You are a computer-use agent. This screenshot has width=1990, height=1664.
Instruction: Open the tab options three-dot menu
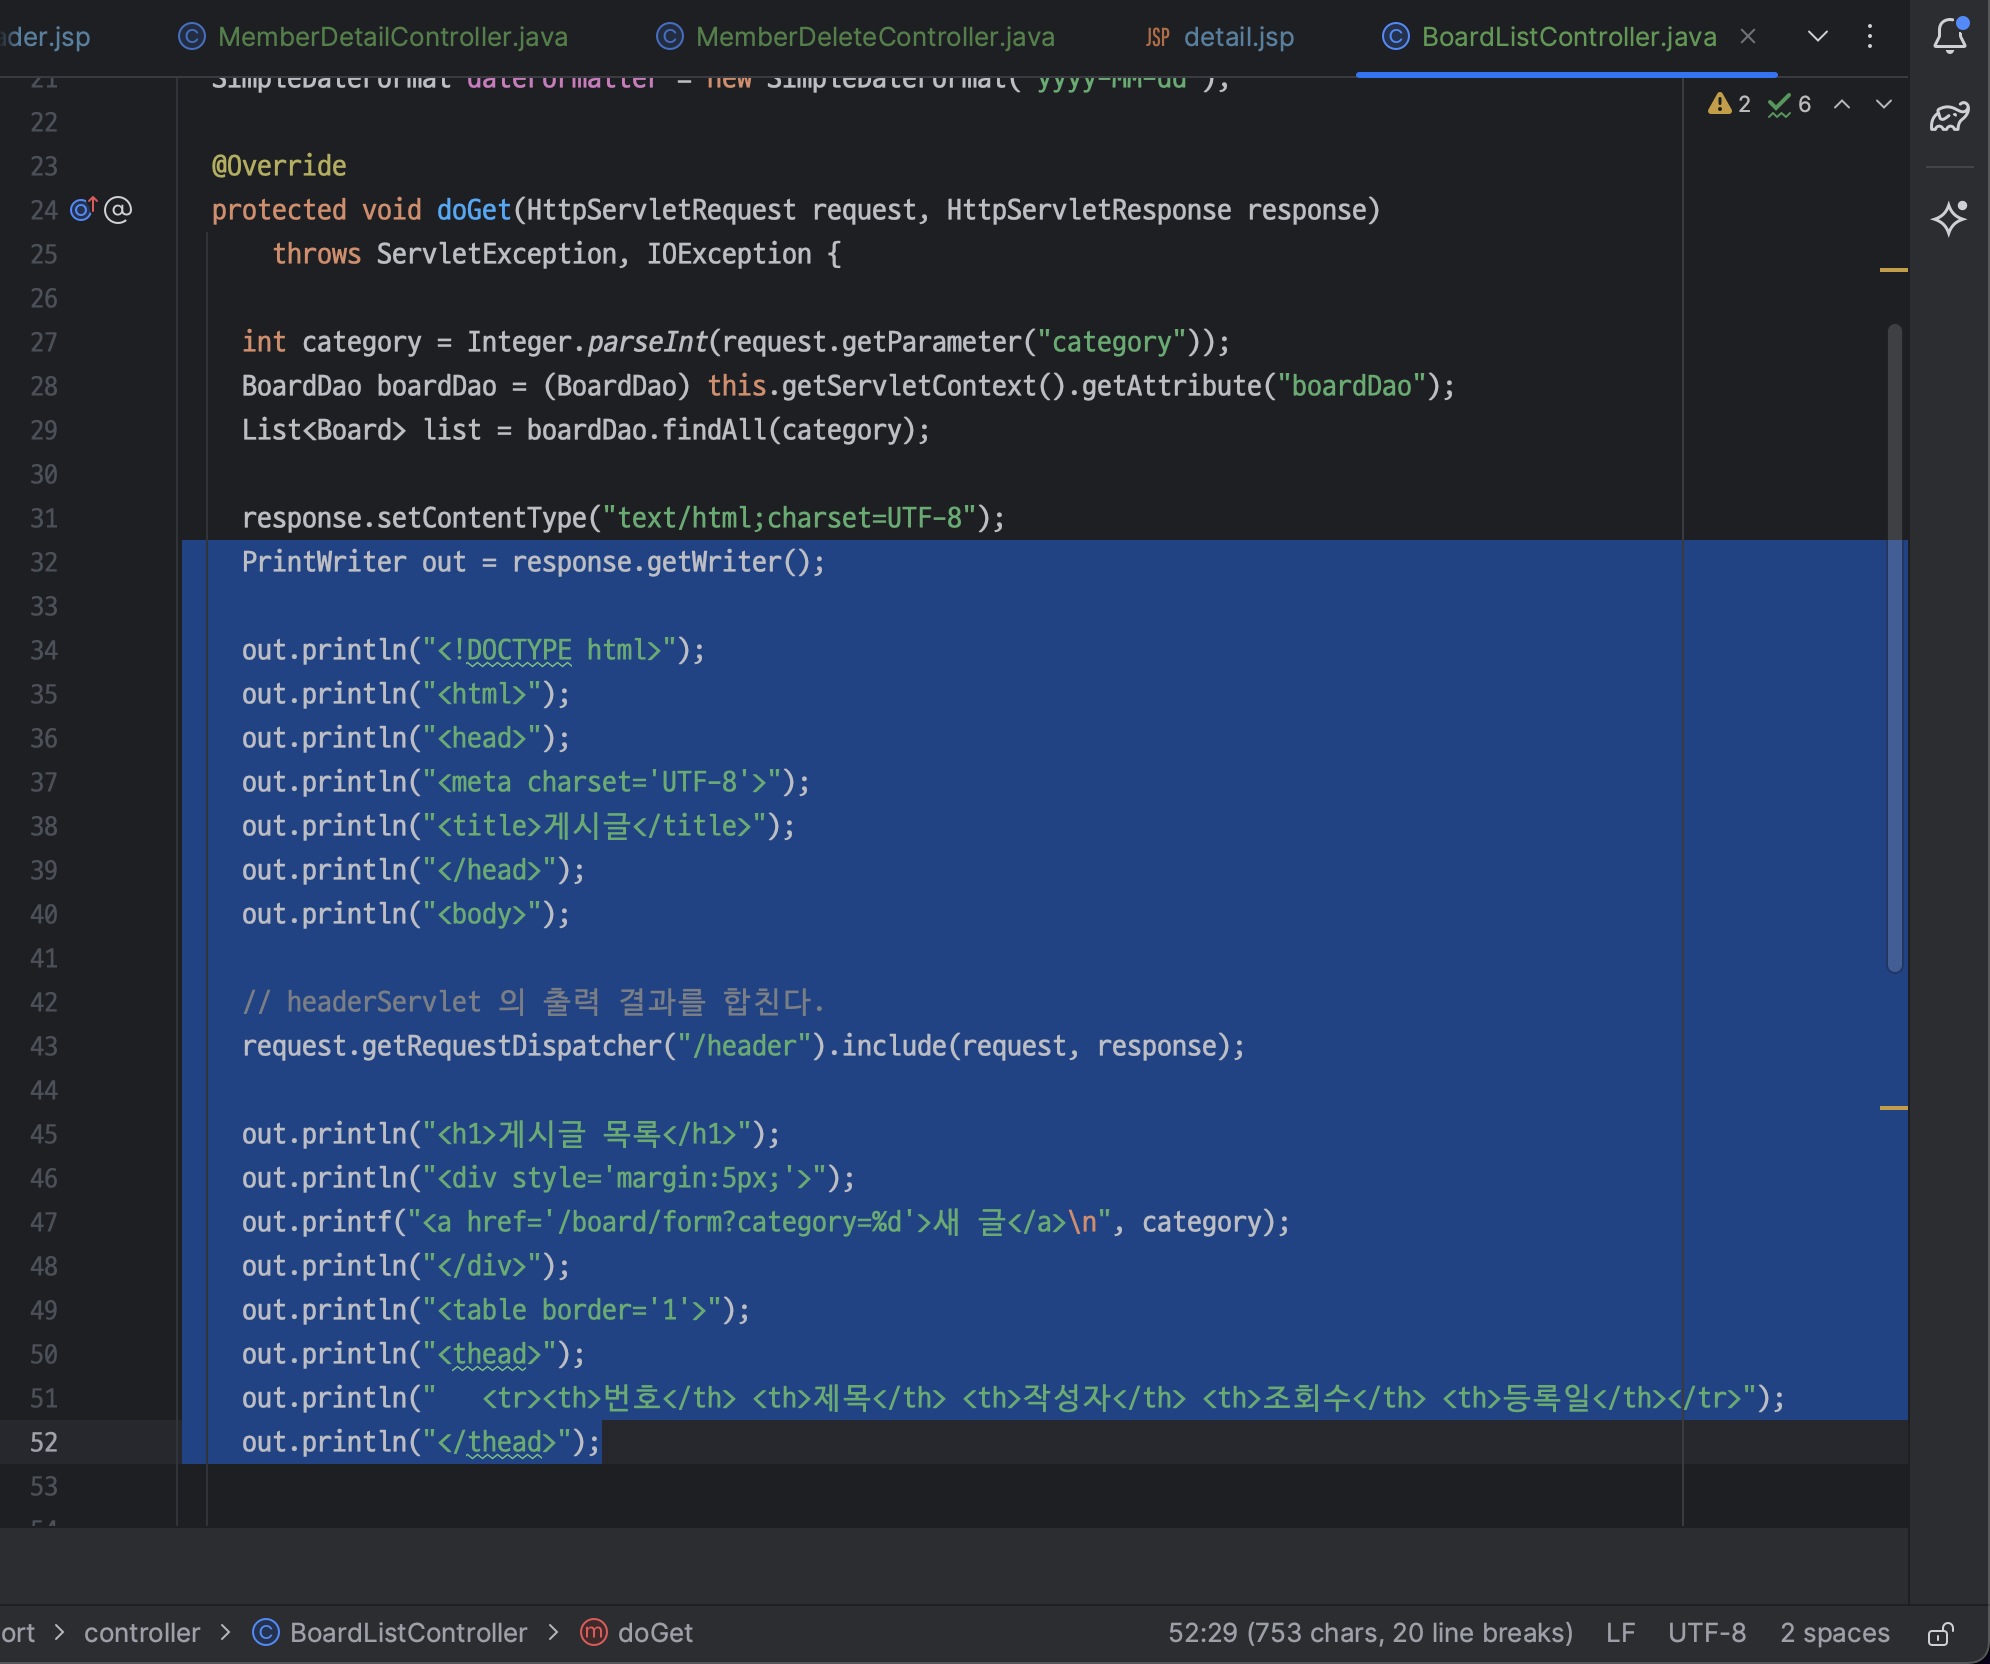click(1869, 37)
